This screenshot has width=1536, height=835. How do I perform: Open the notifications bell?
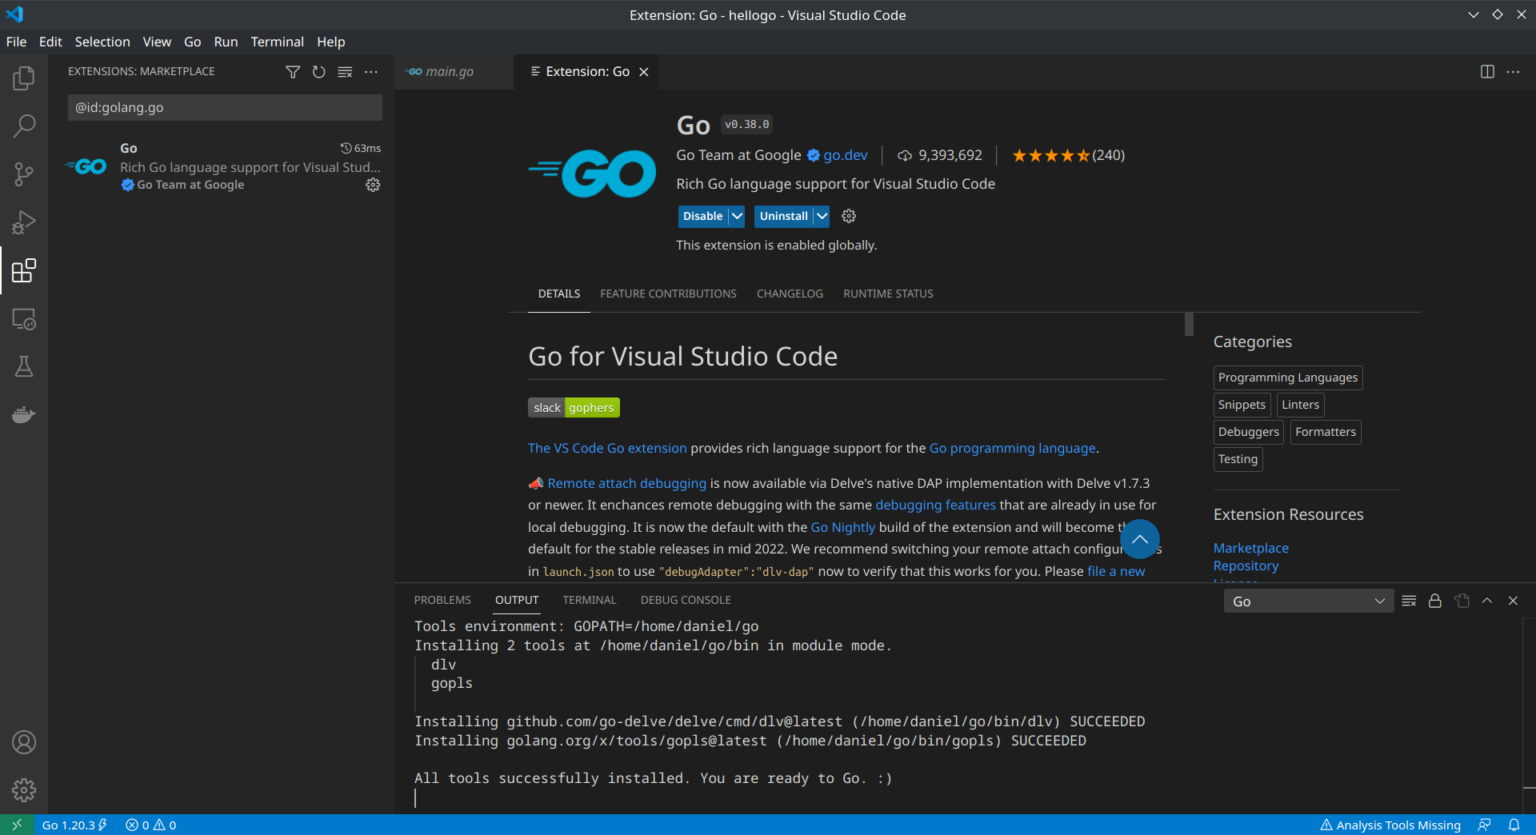point(1514,824)
